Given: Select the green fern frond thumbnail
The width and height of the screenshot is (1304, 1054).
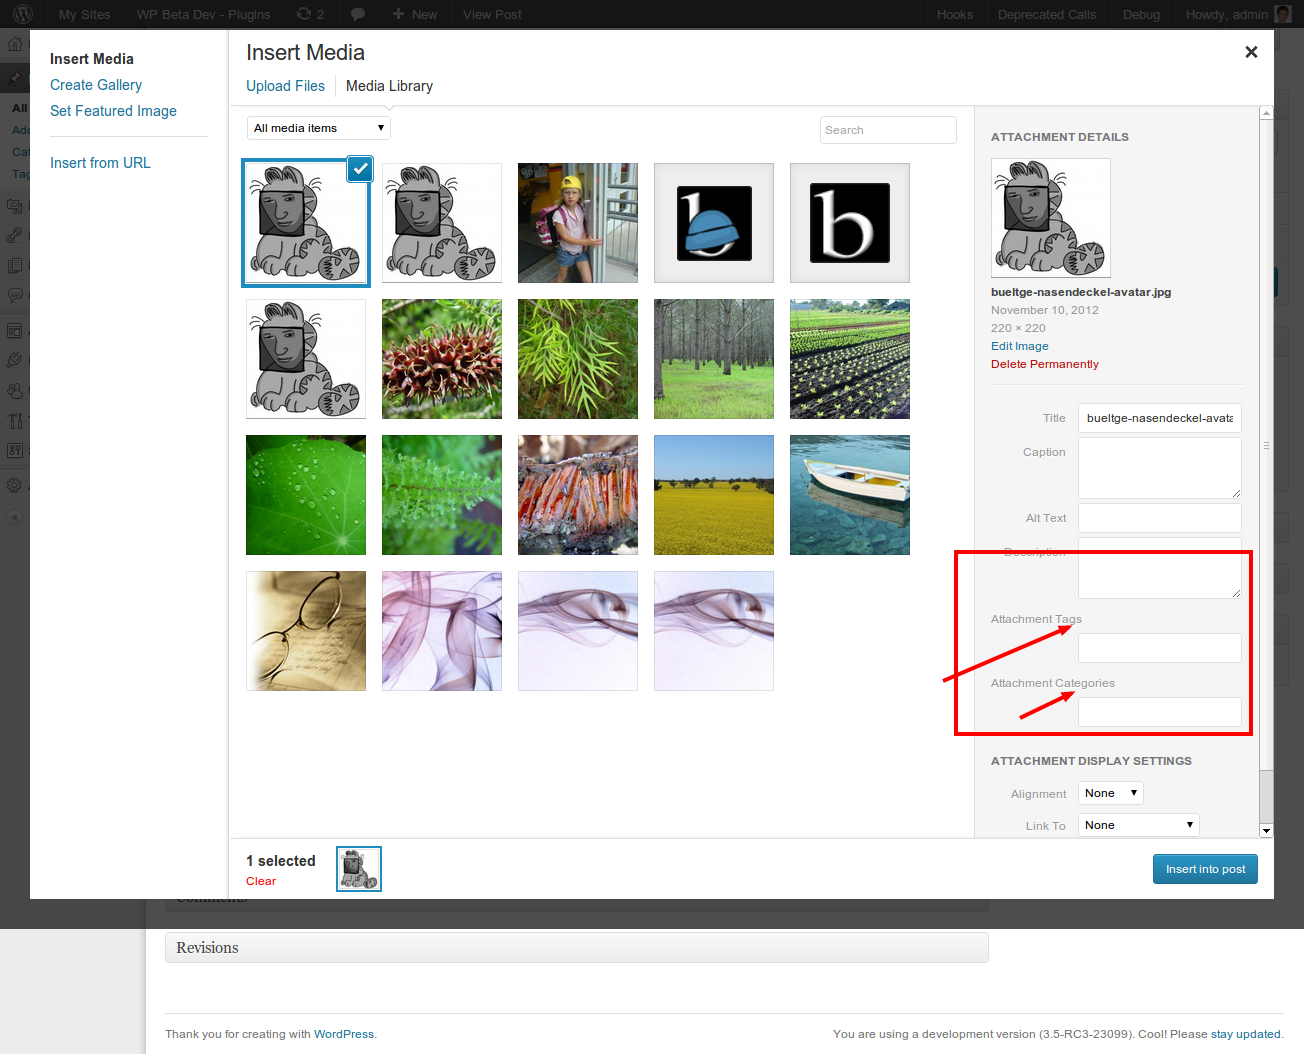Looking at the screenshot, I should (x=442, y=495).
